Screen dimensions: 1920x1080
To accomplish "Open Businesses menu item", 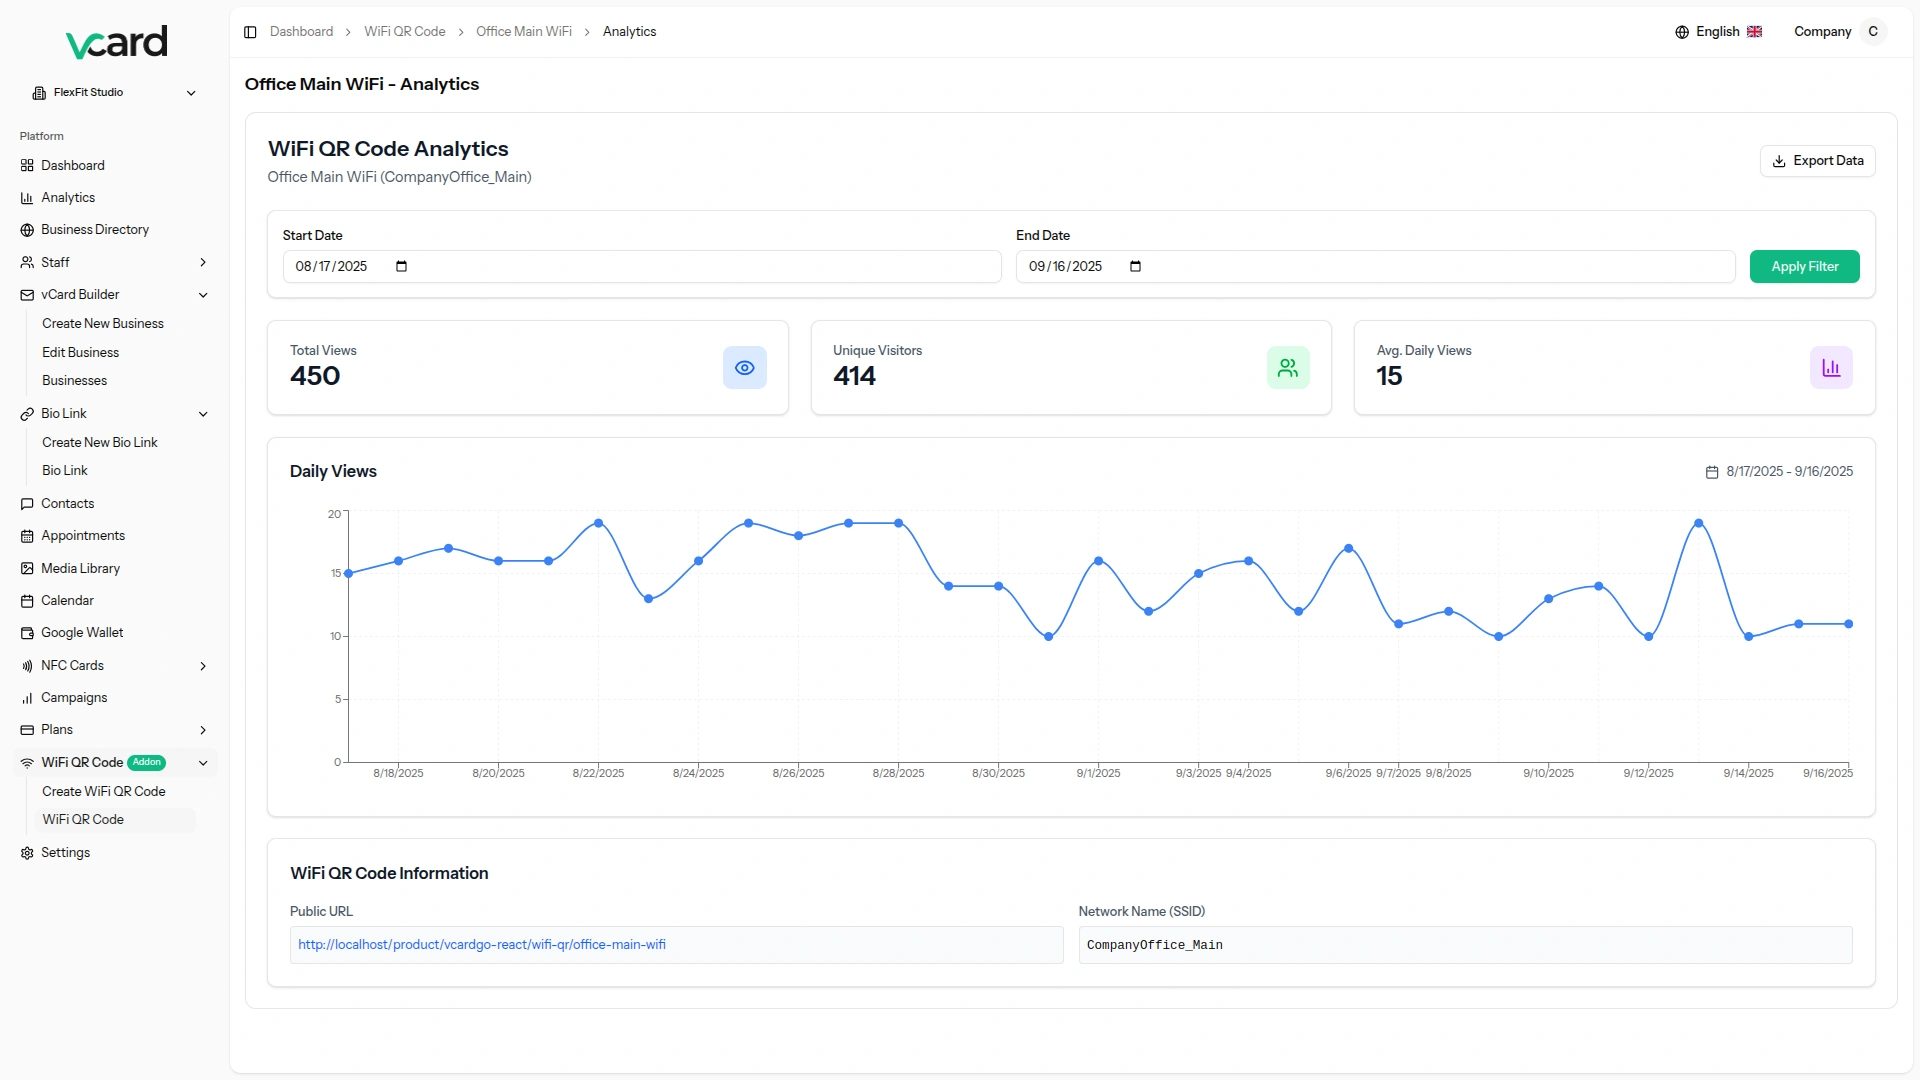I will pos(74,381).
